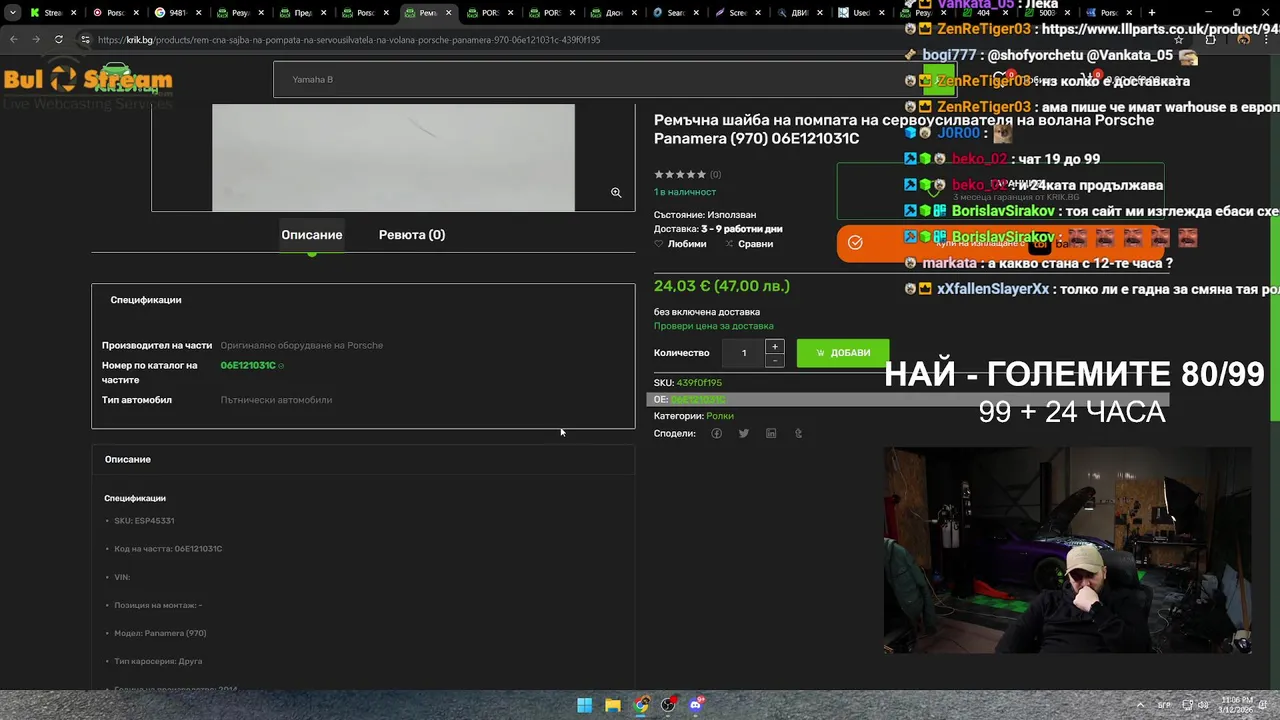1280x720 pixels.
Task: Open the taskbar clock and date
Action: (x=1236, y=705)
